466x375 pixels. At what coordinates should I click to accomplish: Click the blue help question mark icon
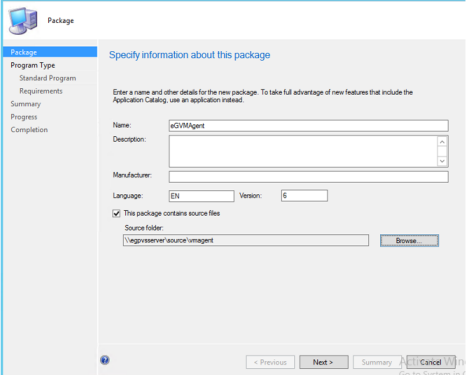(x=105, y=360)
